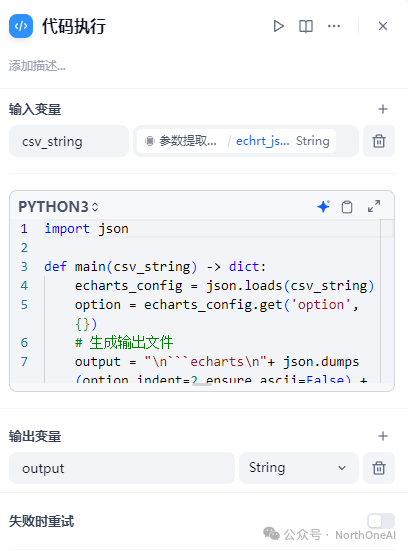Image resolution: width=408 pixels, height=551 pixels.
Task: Delete the output variable
Action: pyautogui.click(x=379, y=468)
